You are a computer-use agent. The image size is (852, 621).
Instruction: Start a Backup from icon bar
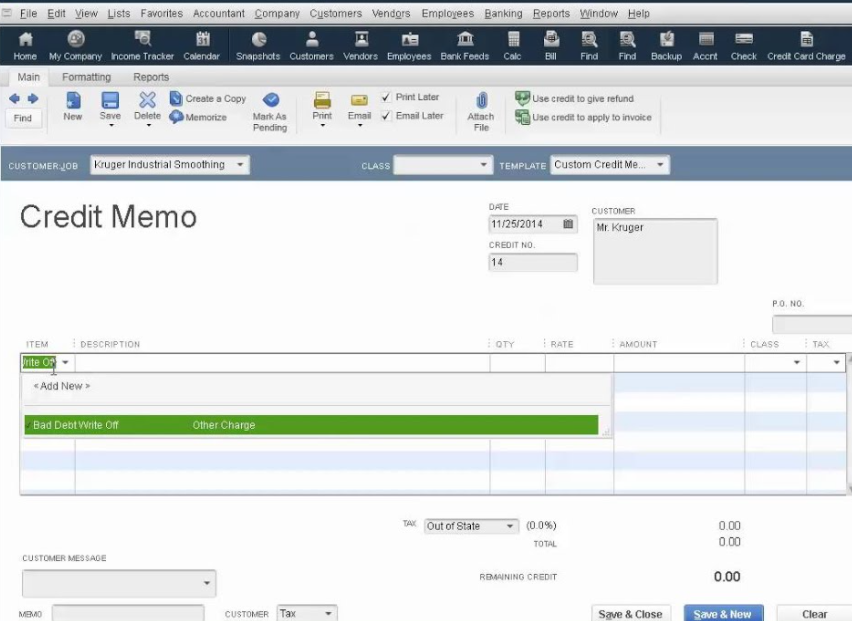(x=666, y=46)
